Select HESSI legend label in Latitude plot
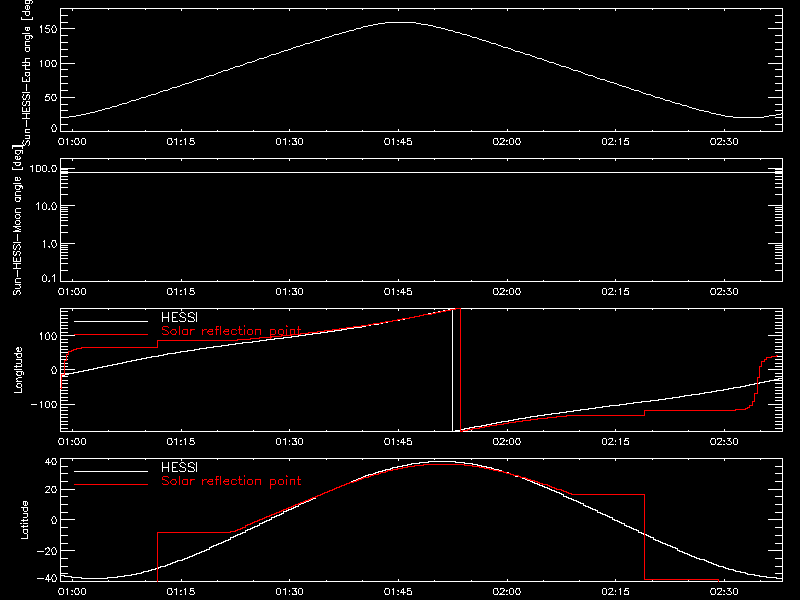 click(x=179, y=467)
